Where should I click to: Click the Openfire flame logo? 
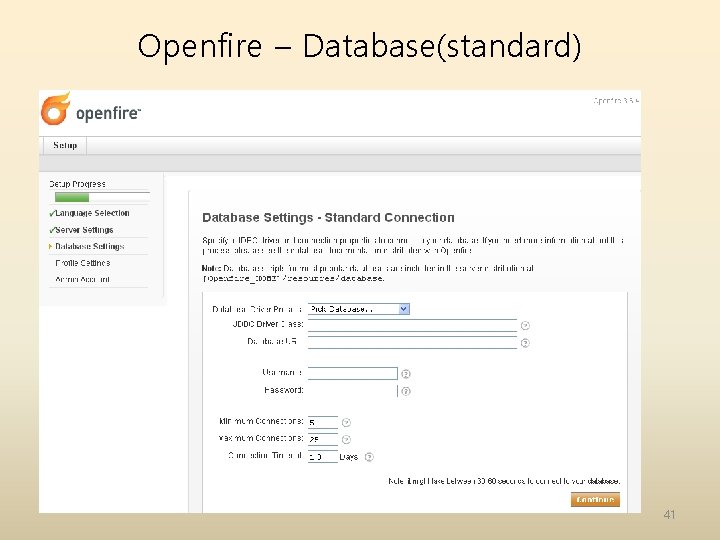click(x=56, y=108)
